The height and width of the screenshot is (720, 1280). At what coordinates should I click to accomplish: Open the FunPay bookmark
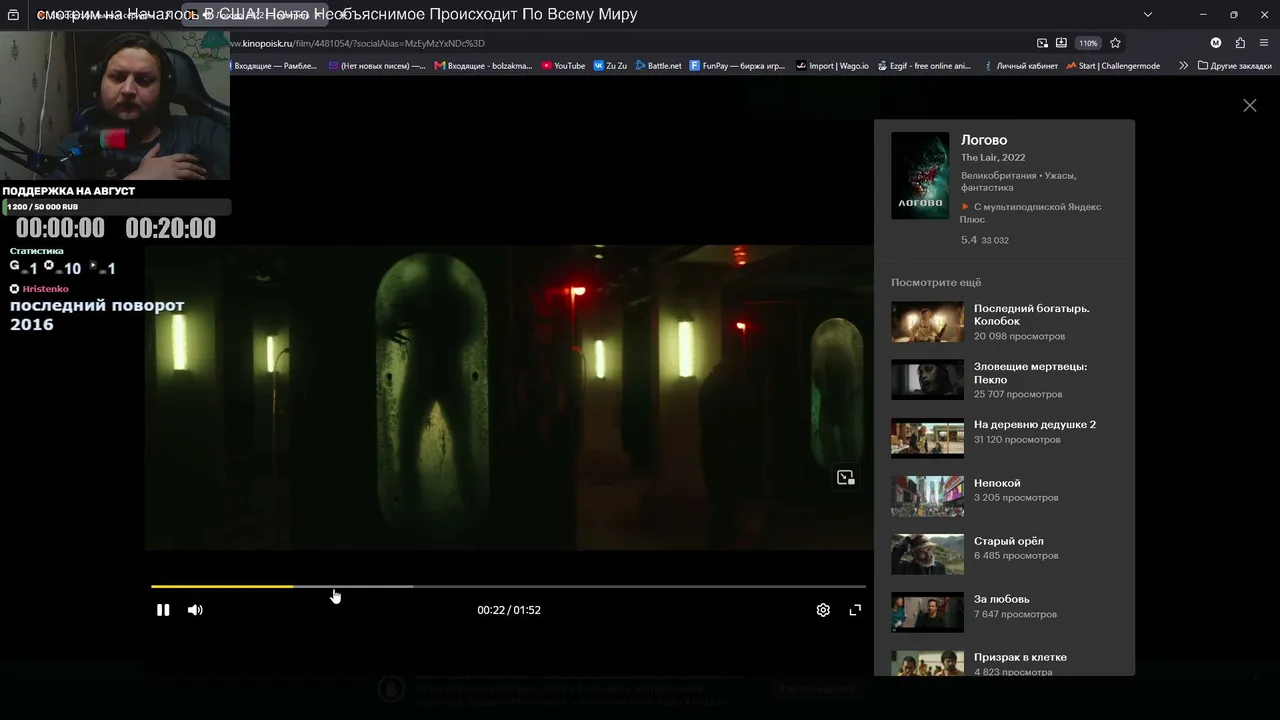pos(738,66)
